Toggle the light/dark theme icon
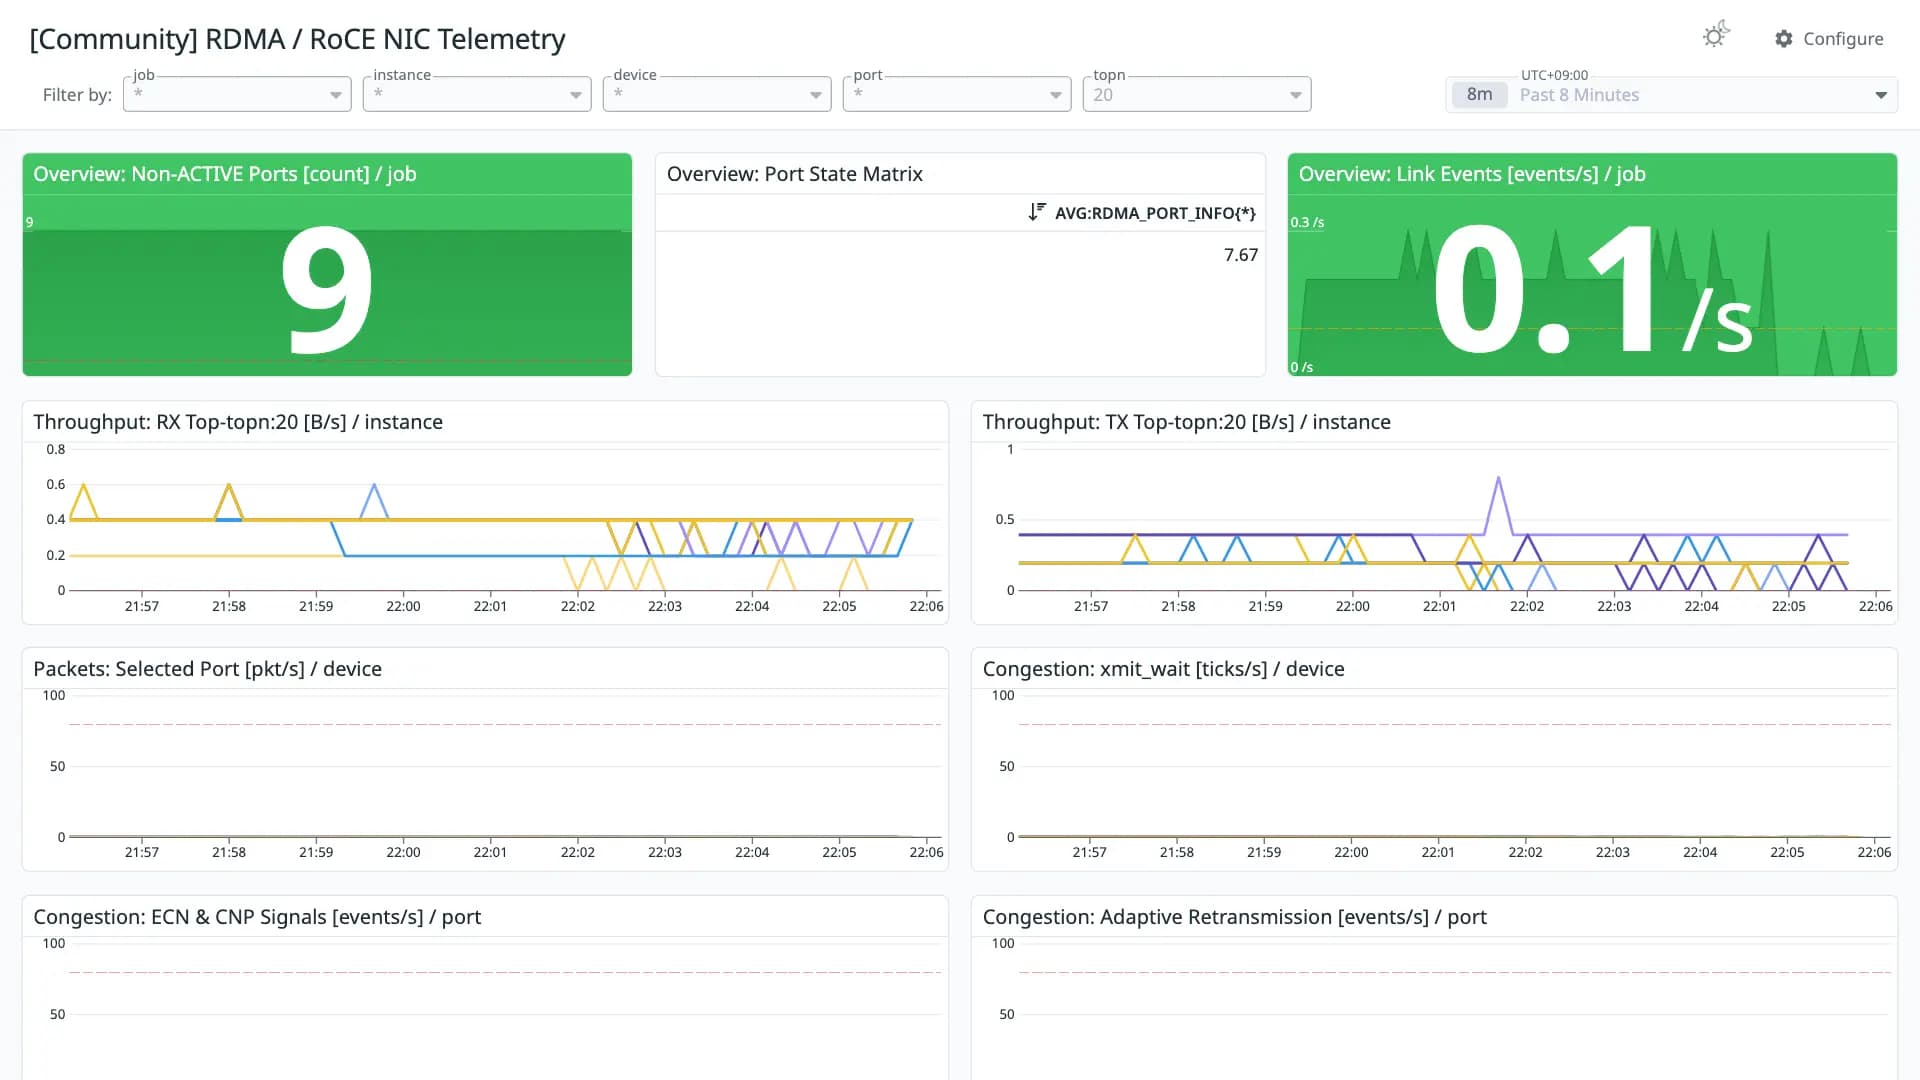Viewport: 1920px width, 1080px height. pyautogui.click(x=1716, y=36)
